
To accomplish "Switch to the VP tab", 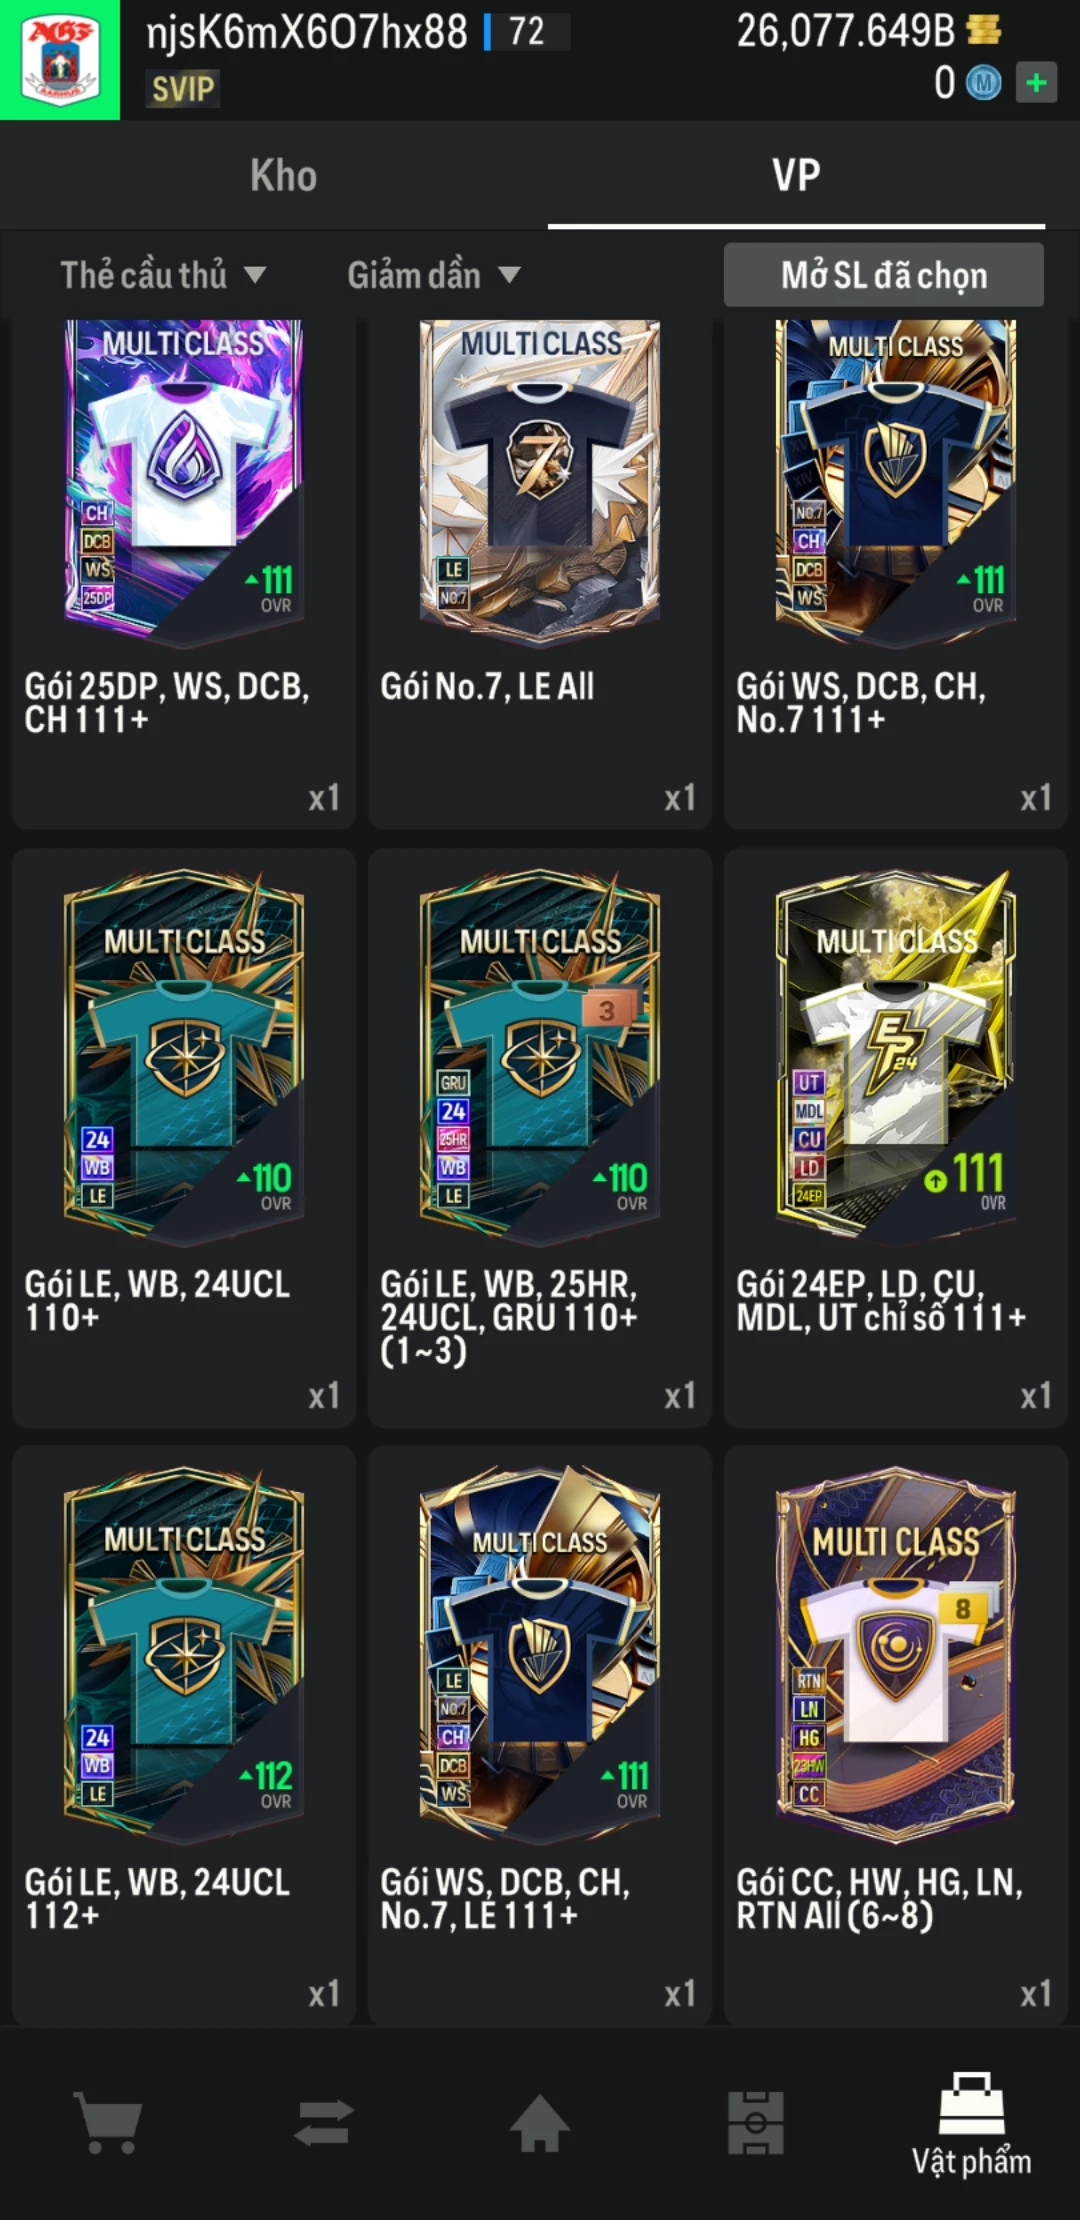I will coord(796,176).
